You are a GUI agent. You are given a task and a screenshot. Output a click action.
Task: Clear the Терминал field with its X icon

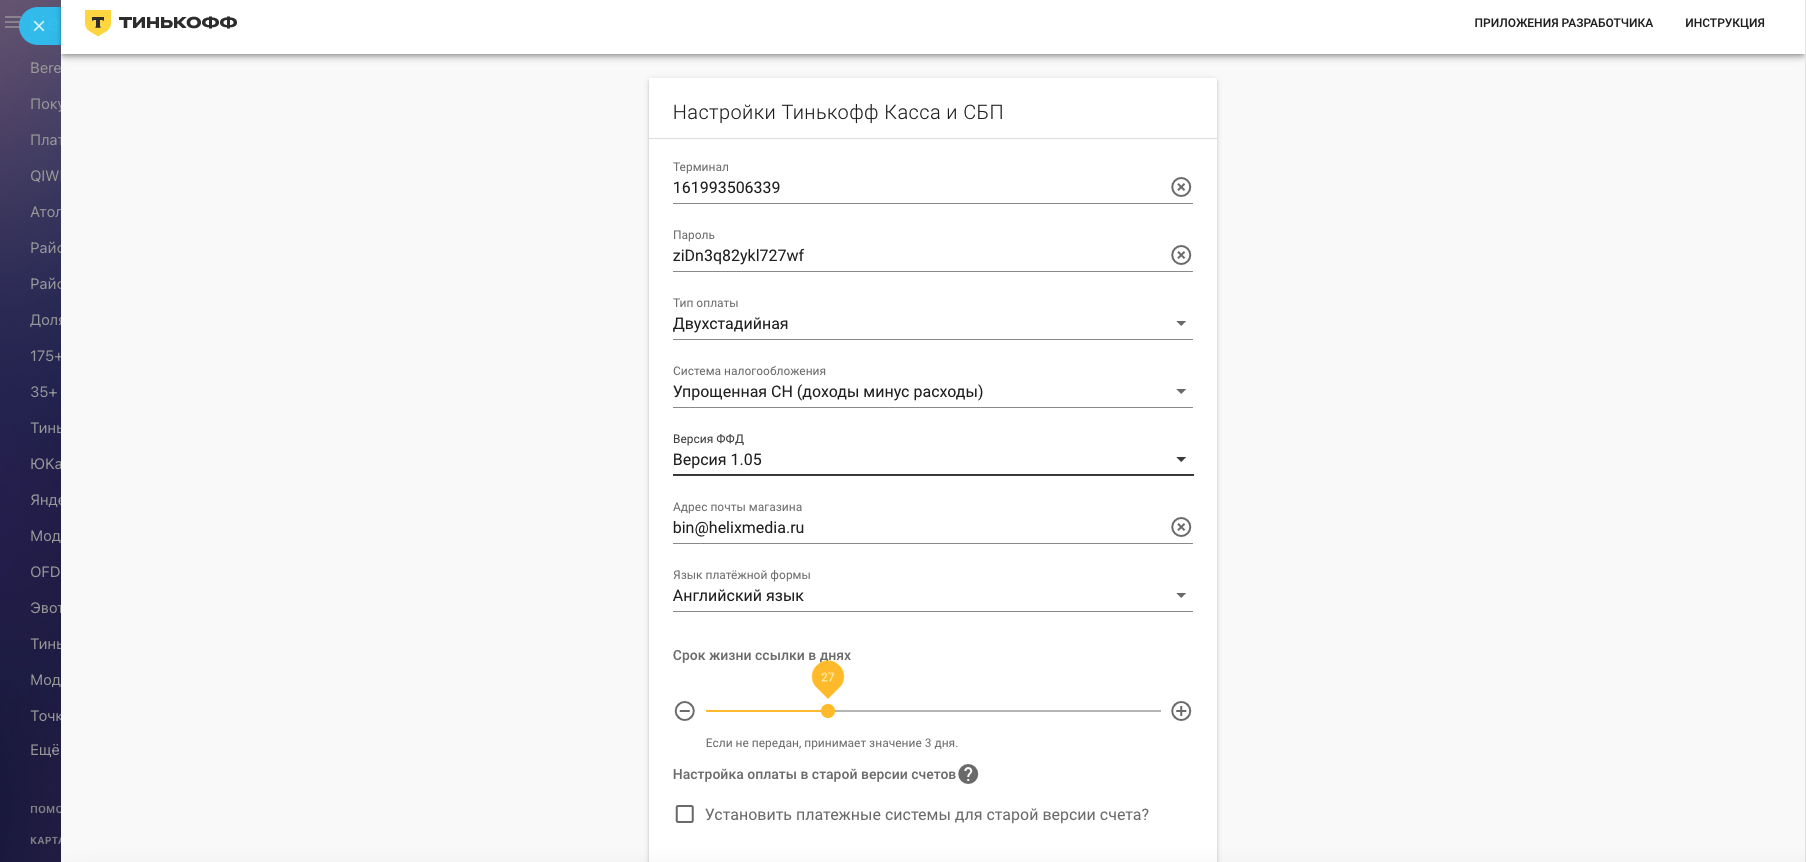point(1181,187)
